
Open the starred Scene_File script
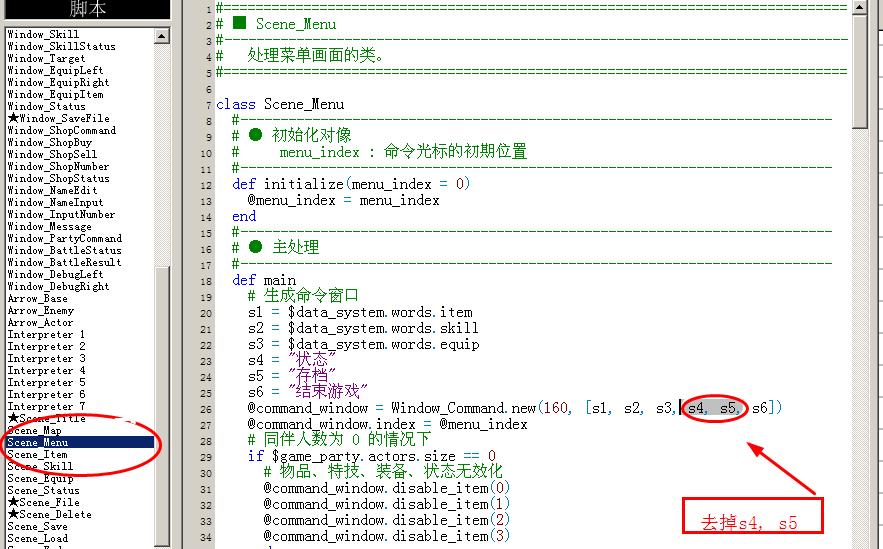click(x=43, y=503)
